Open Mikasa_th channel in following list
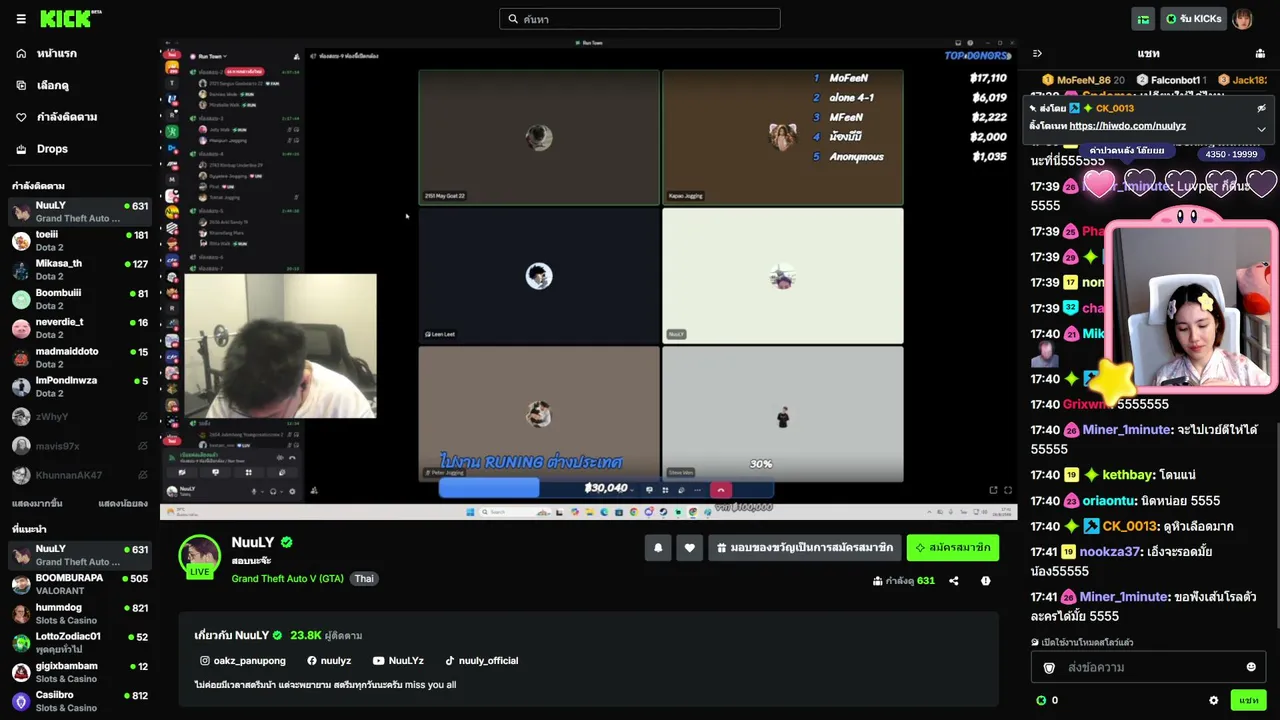This screenshot has width=1280, height=720. click(80, 270)
